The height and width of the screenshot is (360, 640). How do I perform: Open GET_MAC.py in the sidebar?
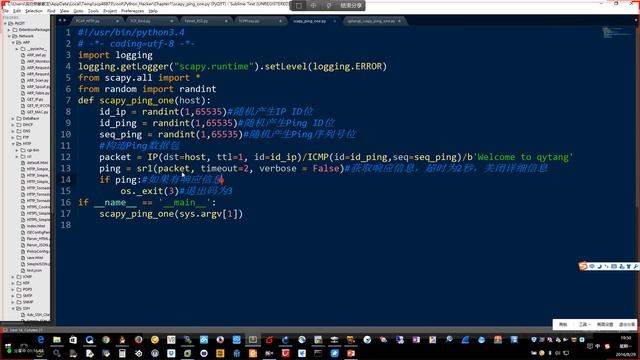[37, 112]
